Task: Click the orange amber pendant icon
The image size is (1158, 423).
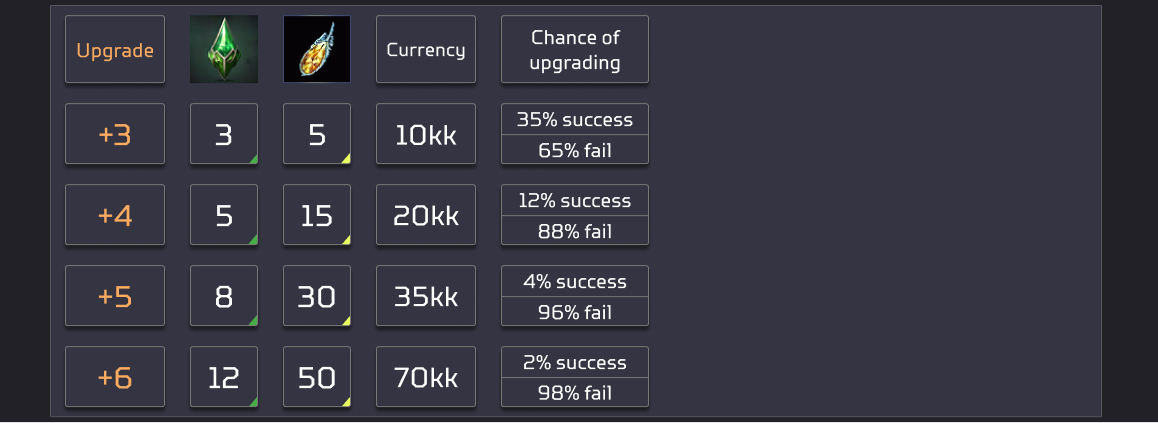Action: [317, 49]
